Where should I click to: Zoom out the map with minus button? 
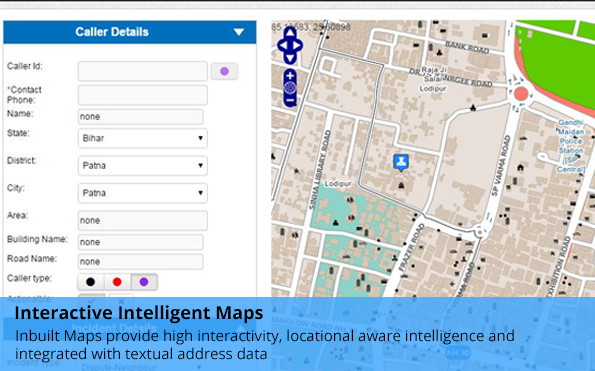coord(290,101)
